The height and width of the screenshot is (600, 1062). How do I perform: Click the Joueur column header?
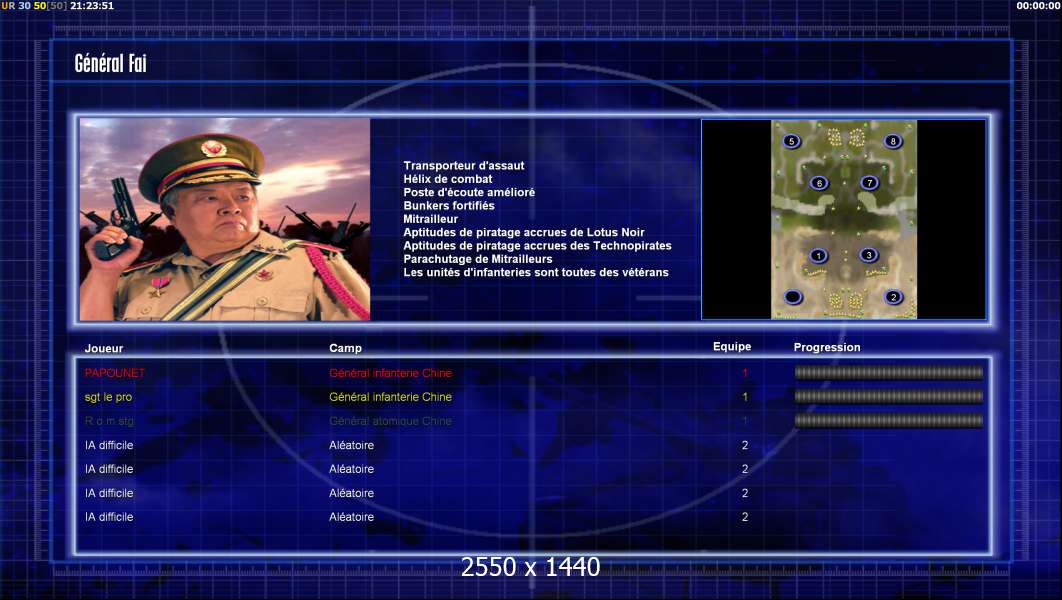coord(104,348)
